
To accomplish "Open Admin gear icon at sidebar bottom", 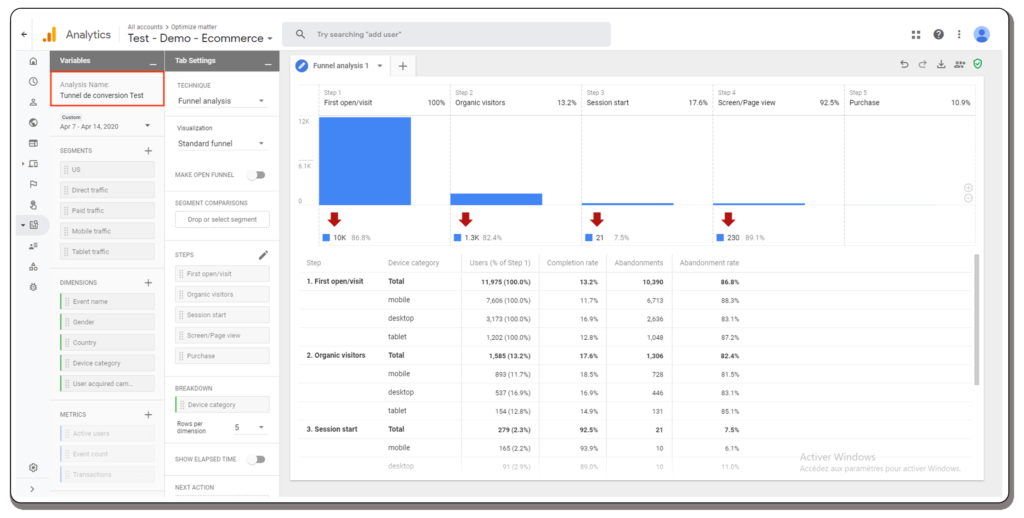I will pos(33,468).
